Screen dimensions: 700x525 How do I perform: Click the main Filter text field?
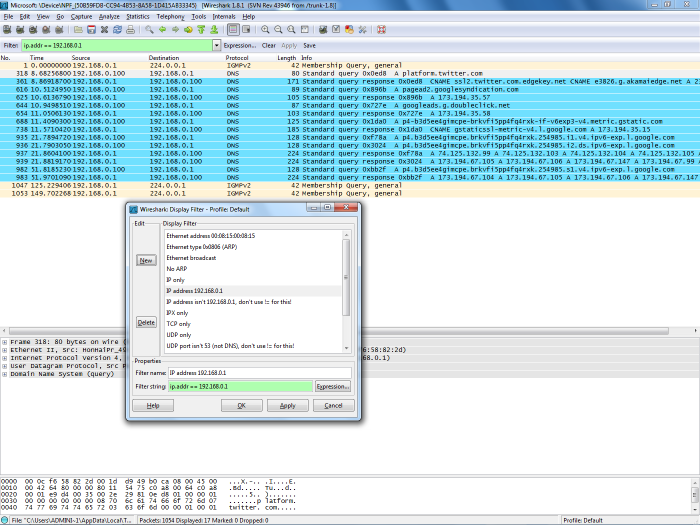pos(117,45)
